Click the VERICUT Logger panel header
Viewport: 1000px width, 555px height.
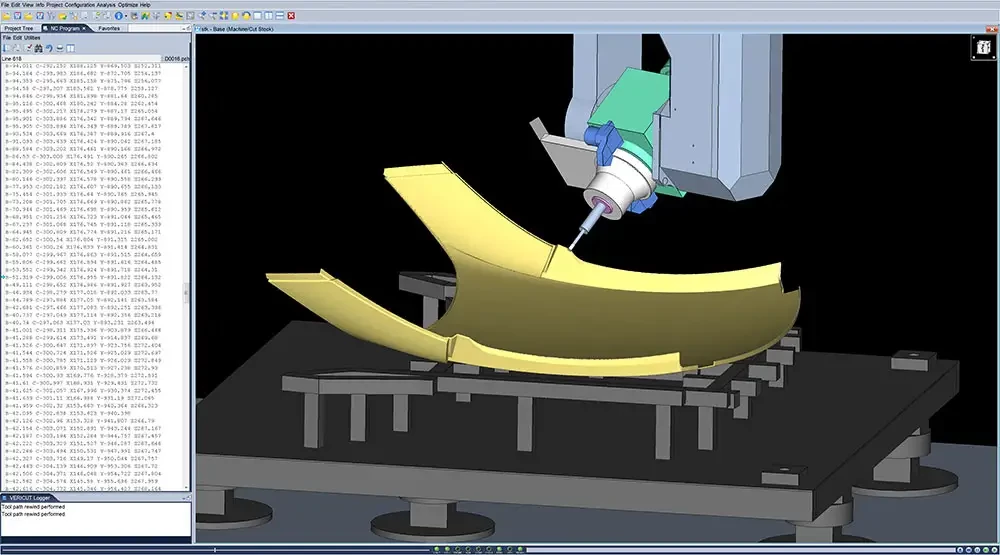[x=40, y=497]
